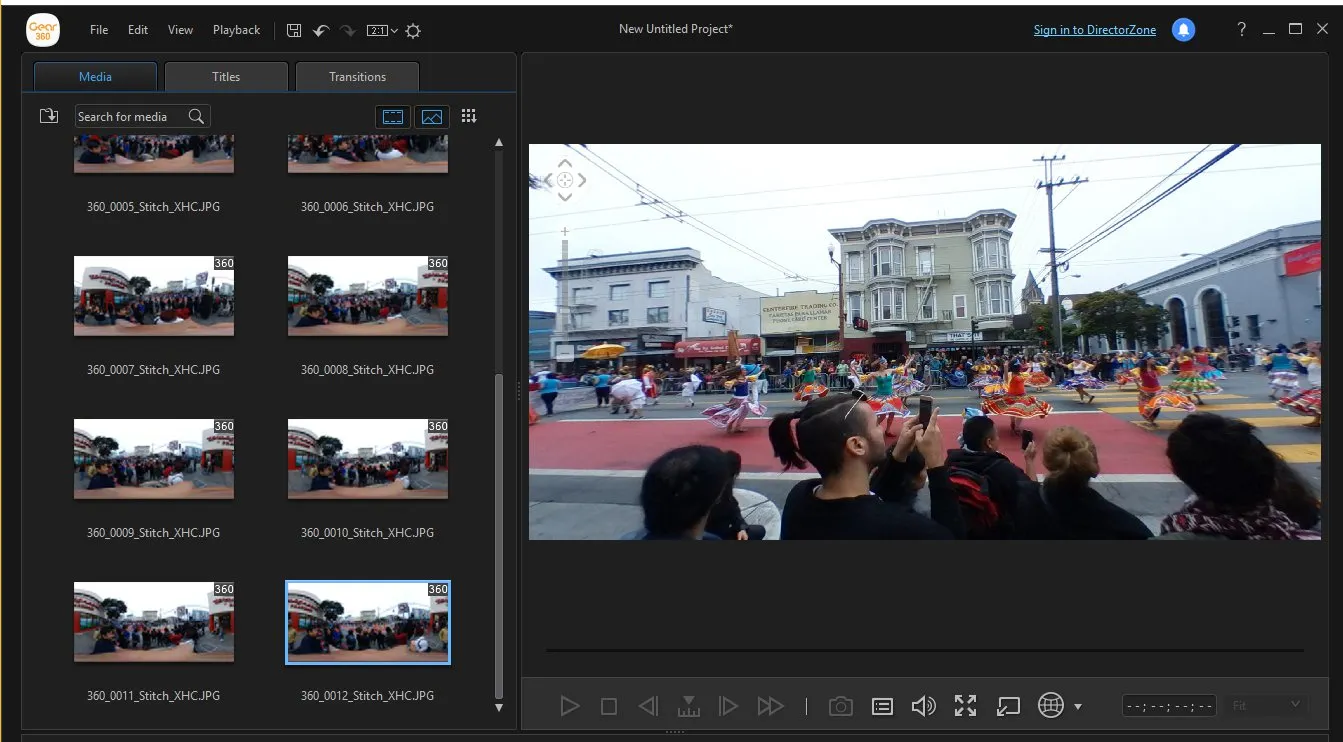Select the 360_0009_Stitch_XHC.JPG thumbnail
1343x742 pixels.
(154, 459)
